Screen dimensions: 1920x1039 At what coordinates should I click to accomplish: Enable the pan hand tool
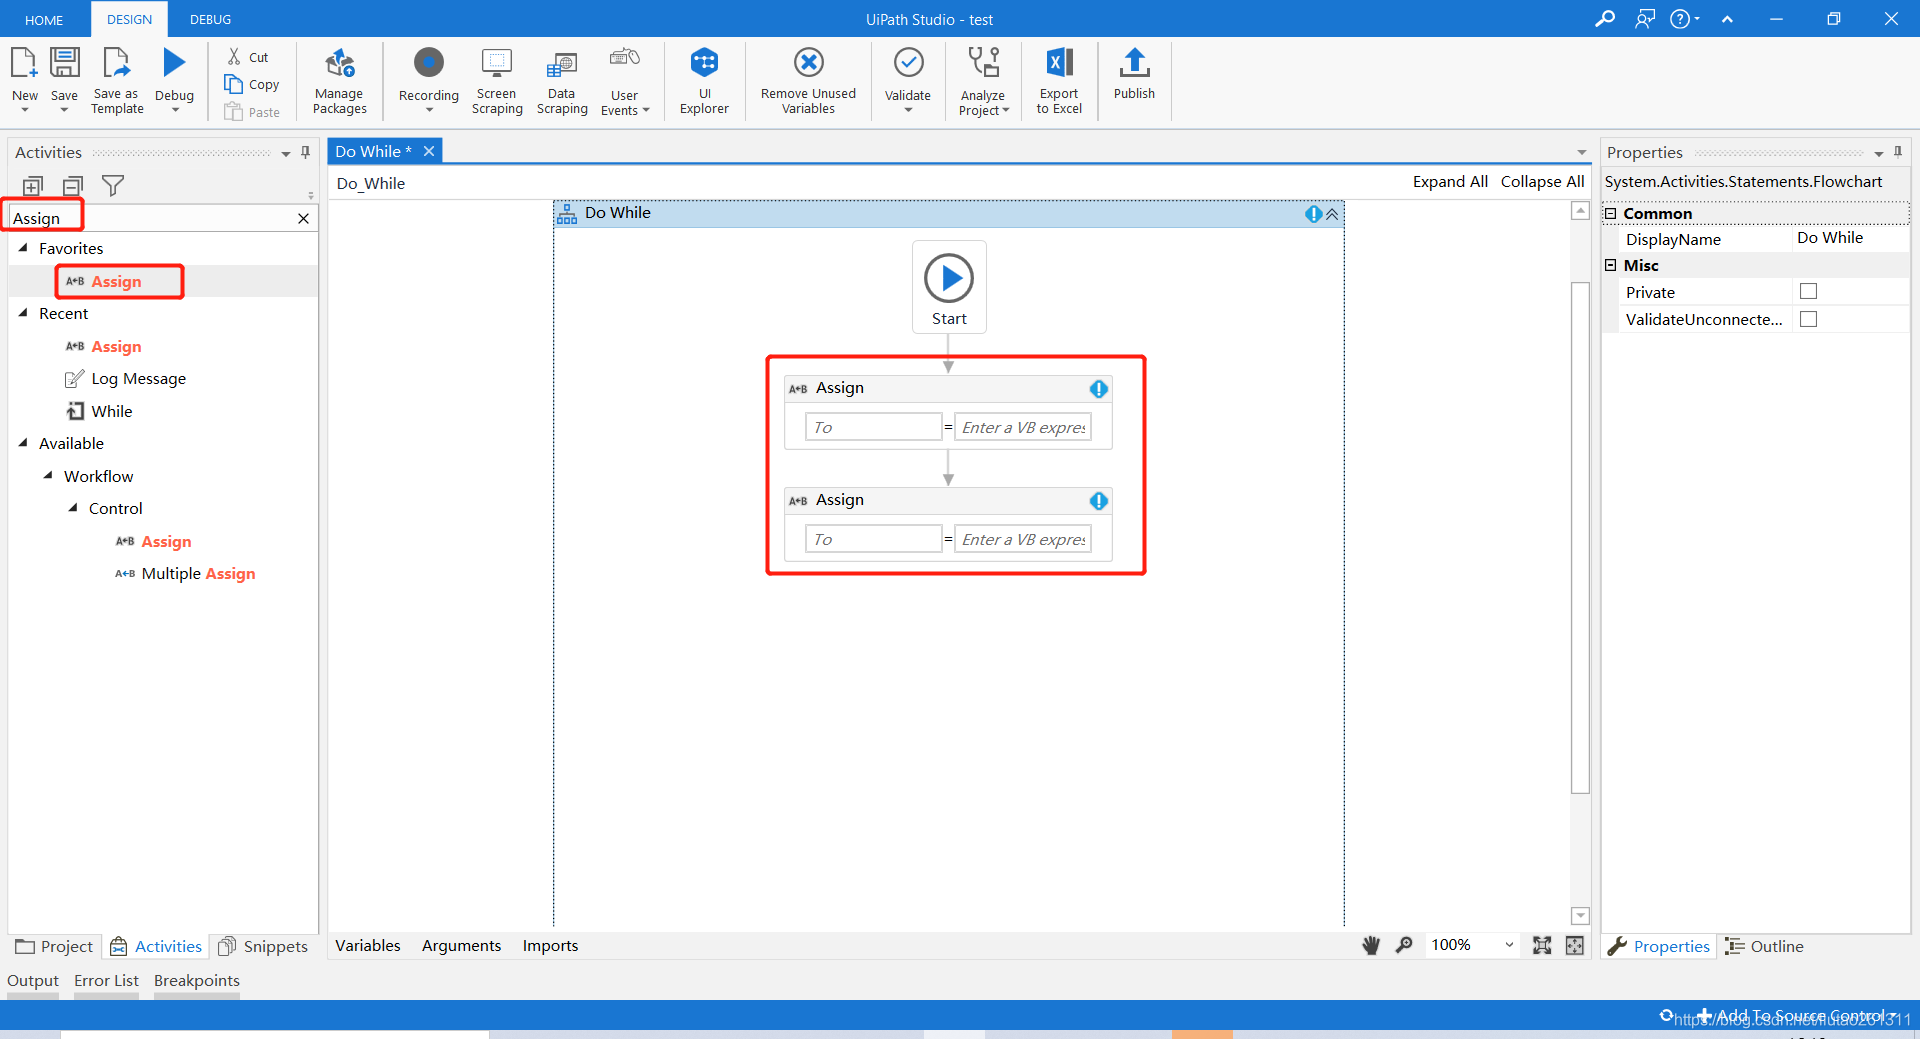(x=1371, y=945)
